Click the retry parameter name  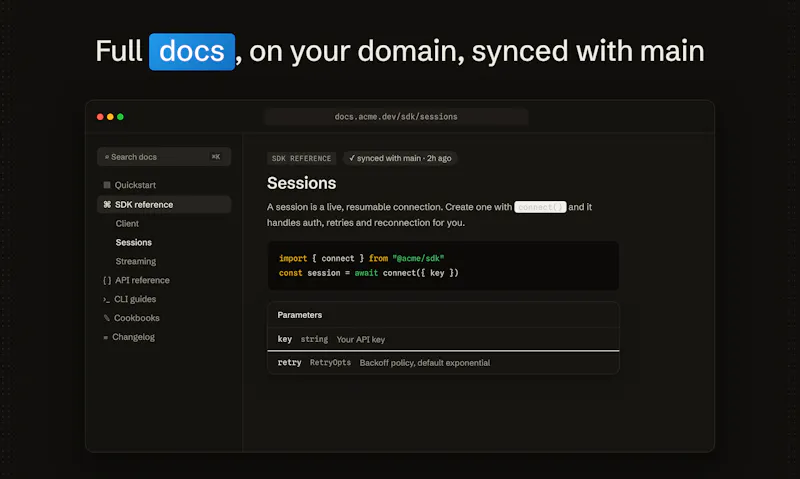pyautogui.click(x=289, y=363)
